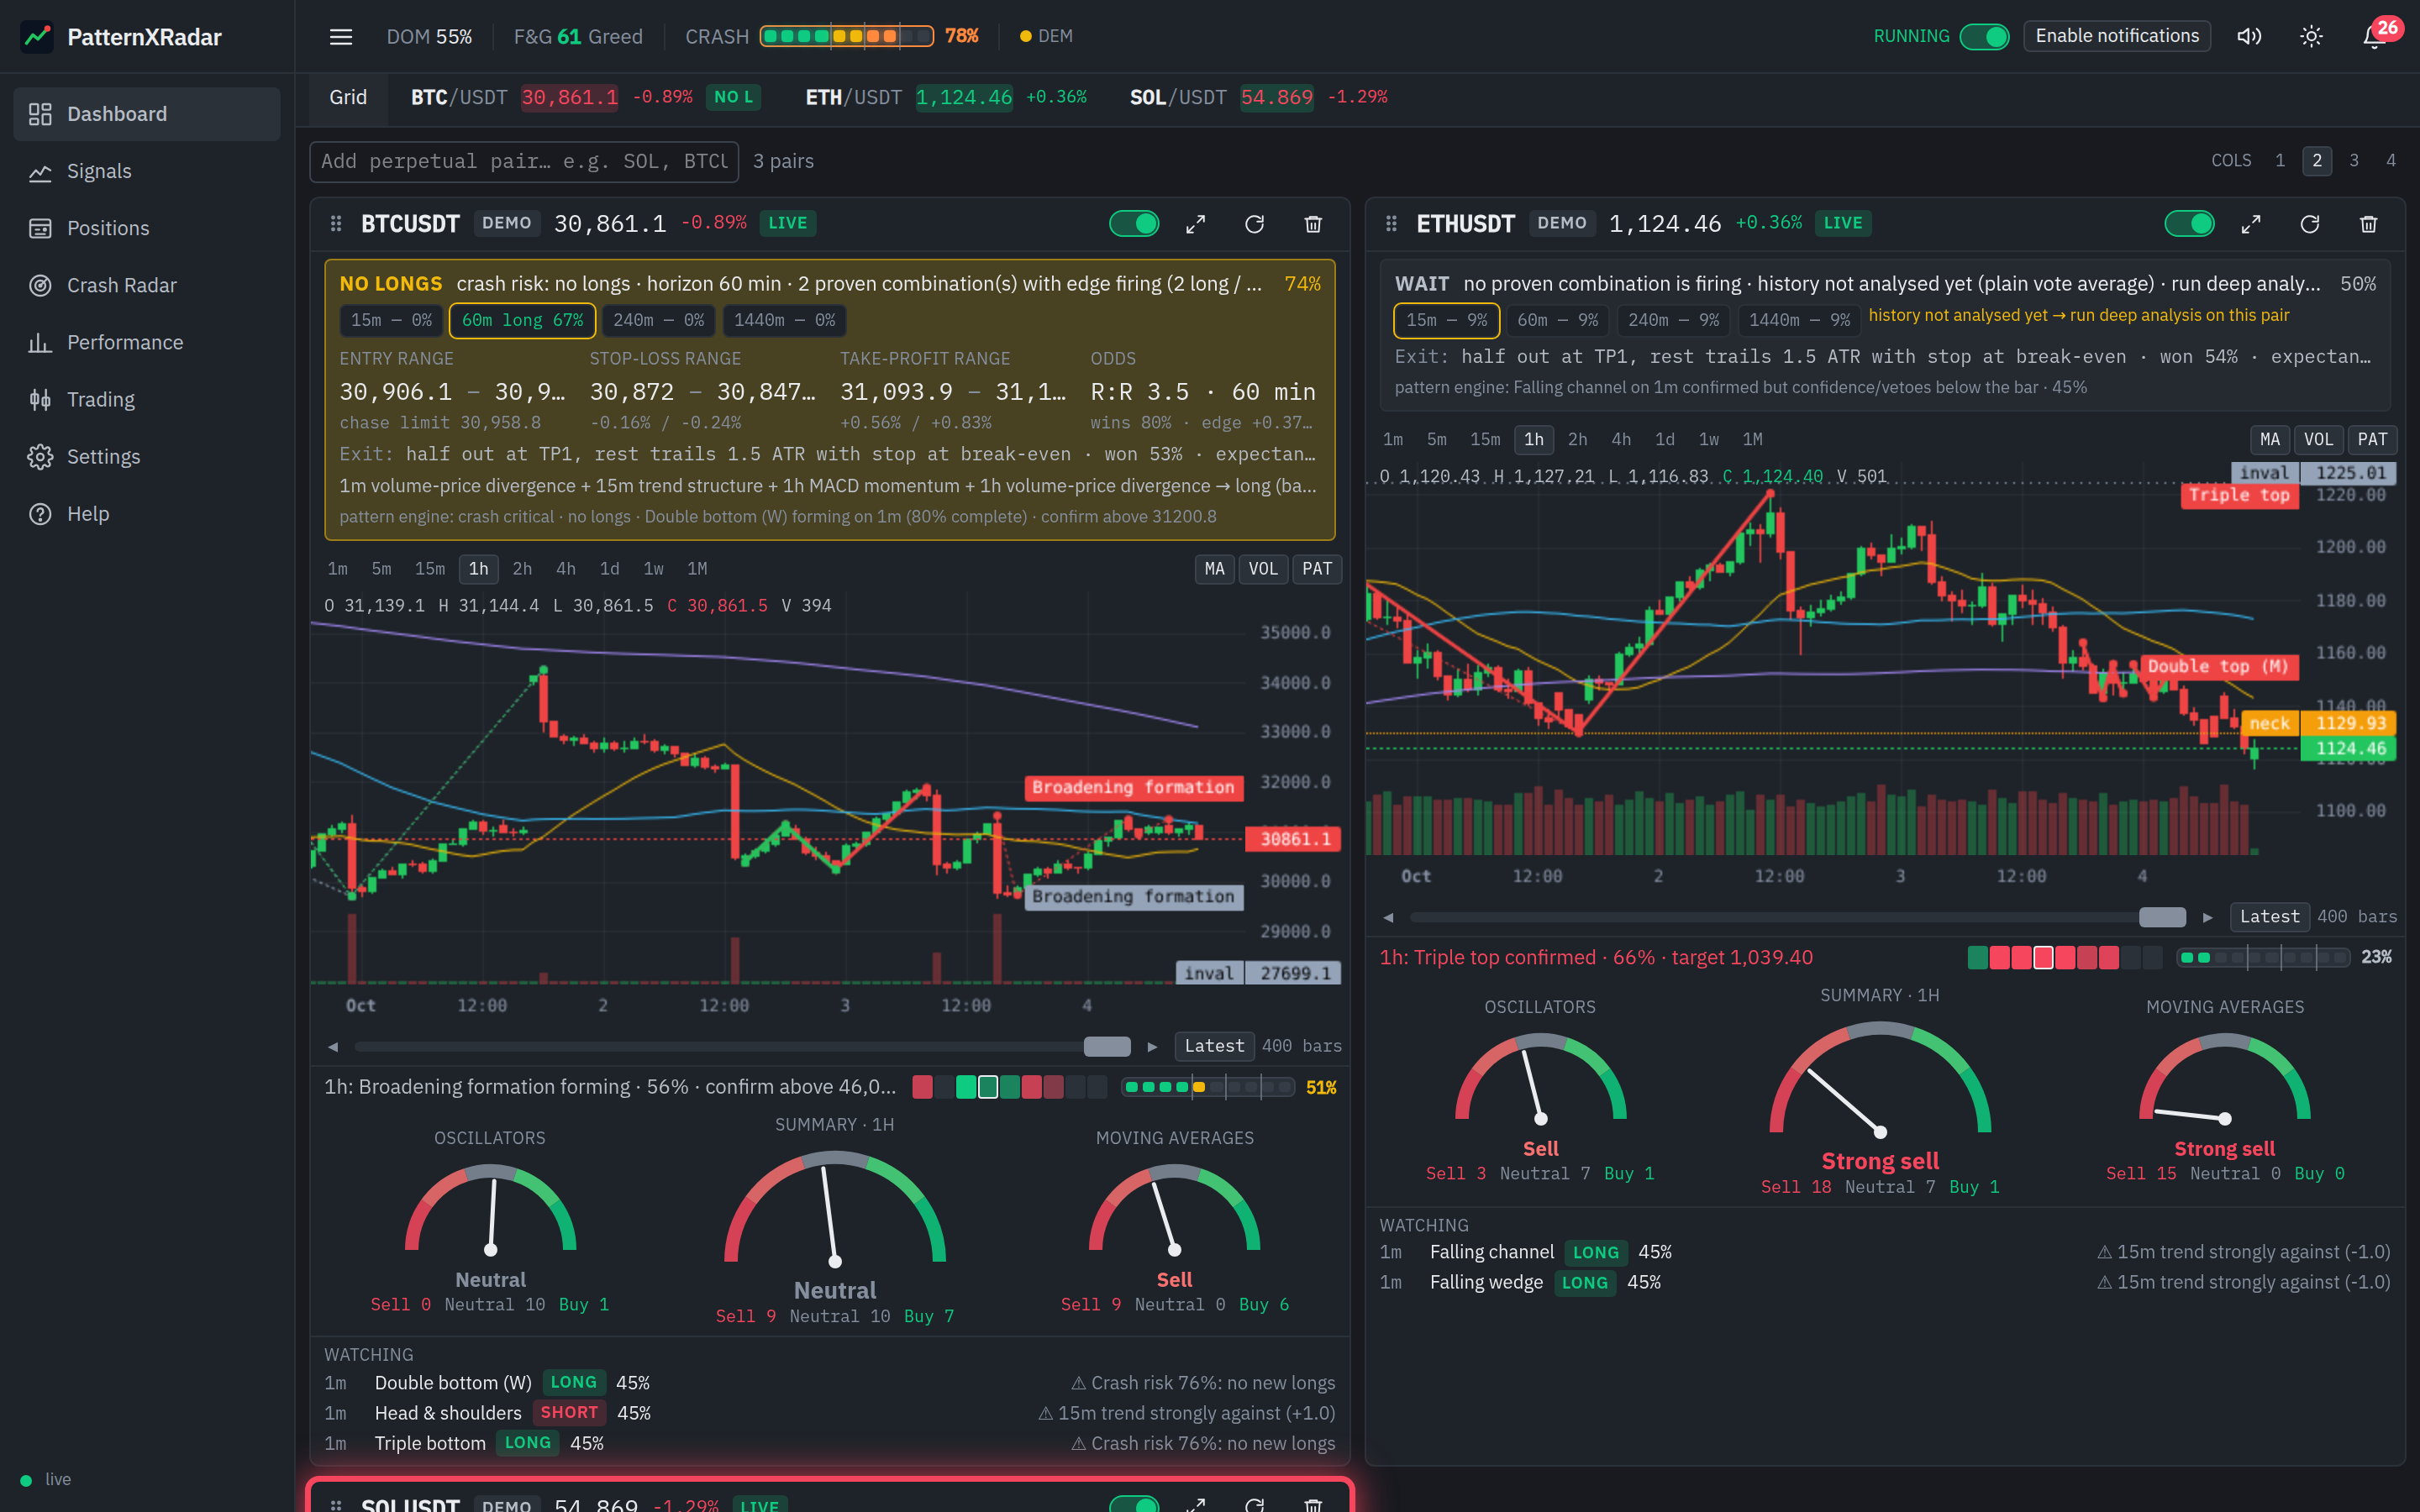Viewport: 2420px width, 1512px height.
Task: Click the Head & shoulders watching row
Action: tap(829, 1413)
